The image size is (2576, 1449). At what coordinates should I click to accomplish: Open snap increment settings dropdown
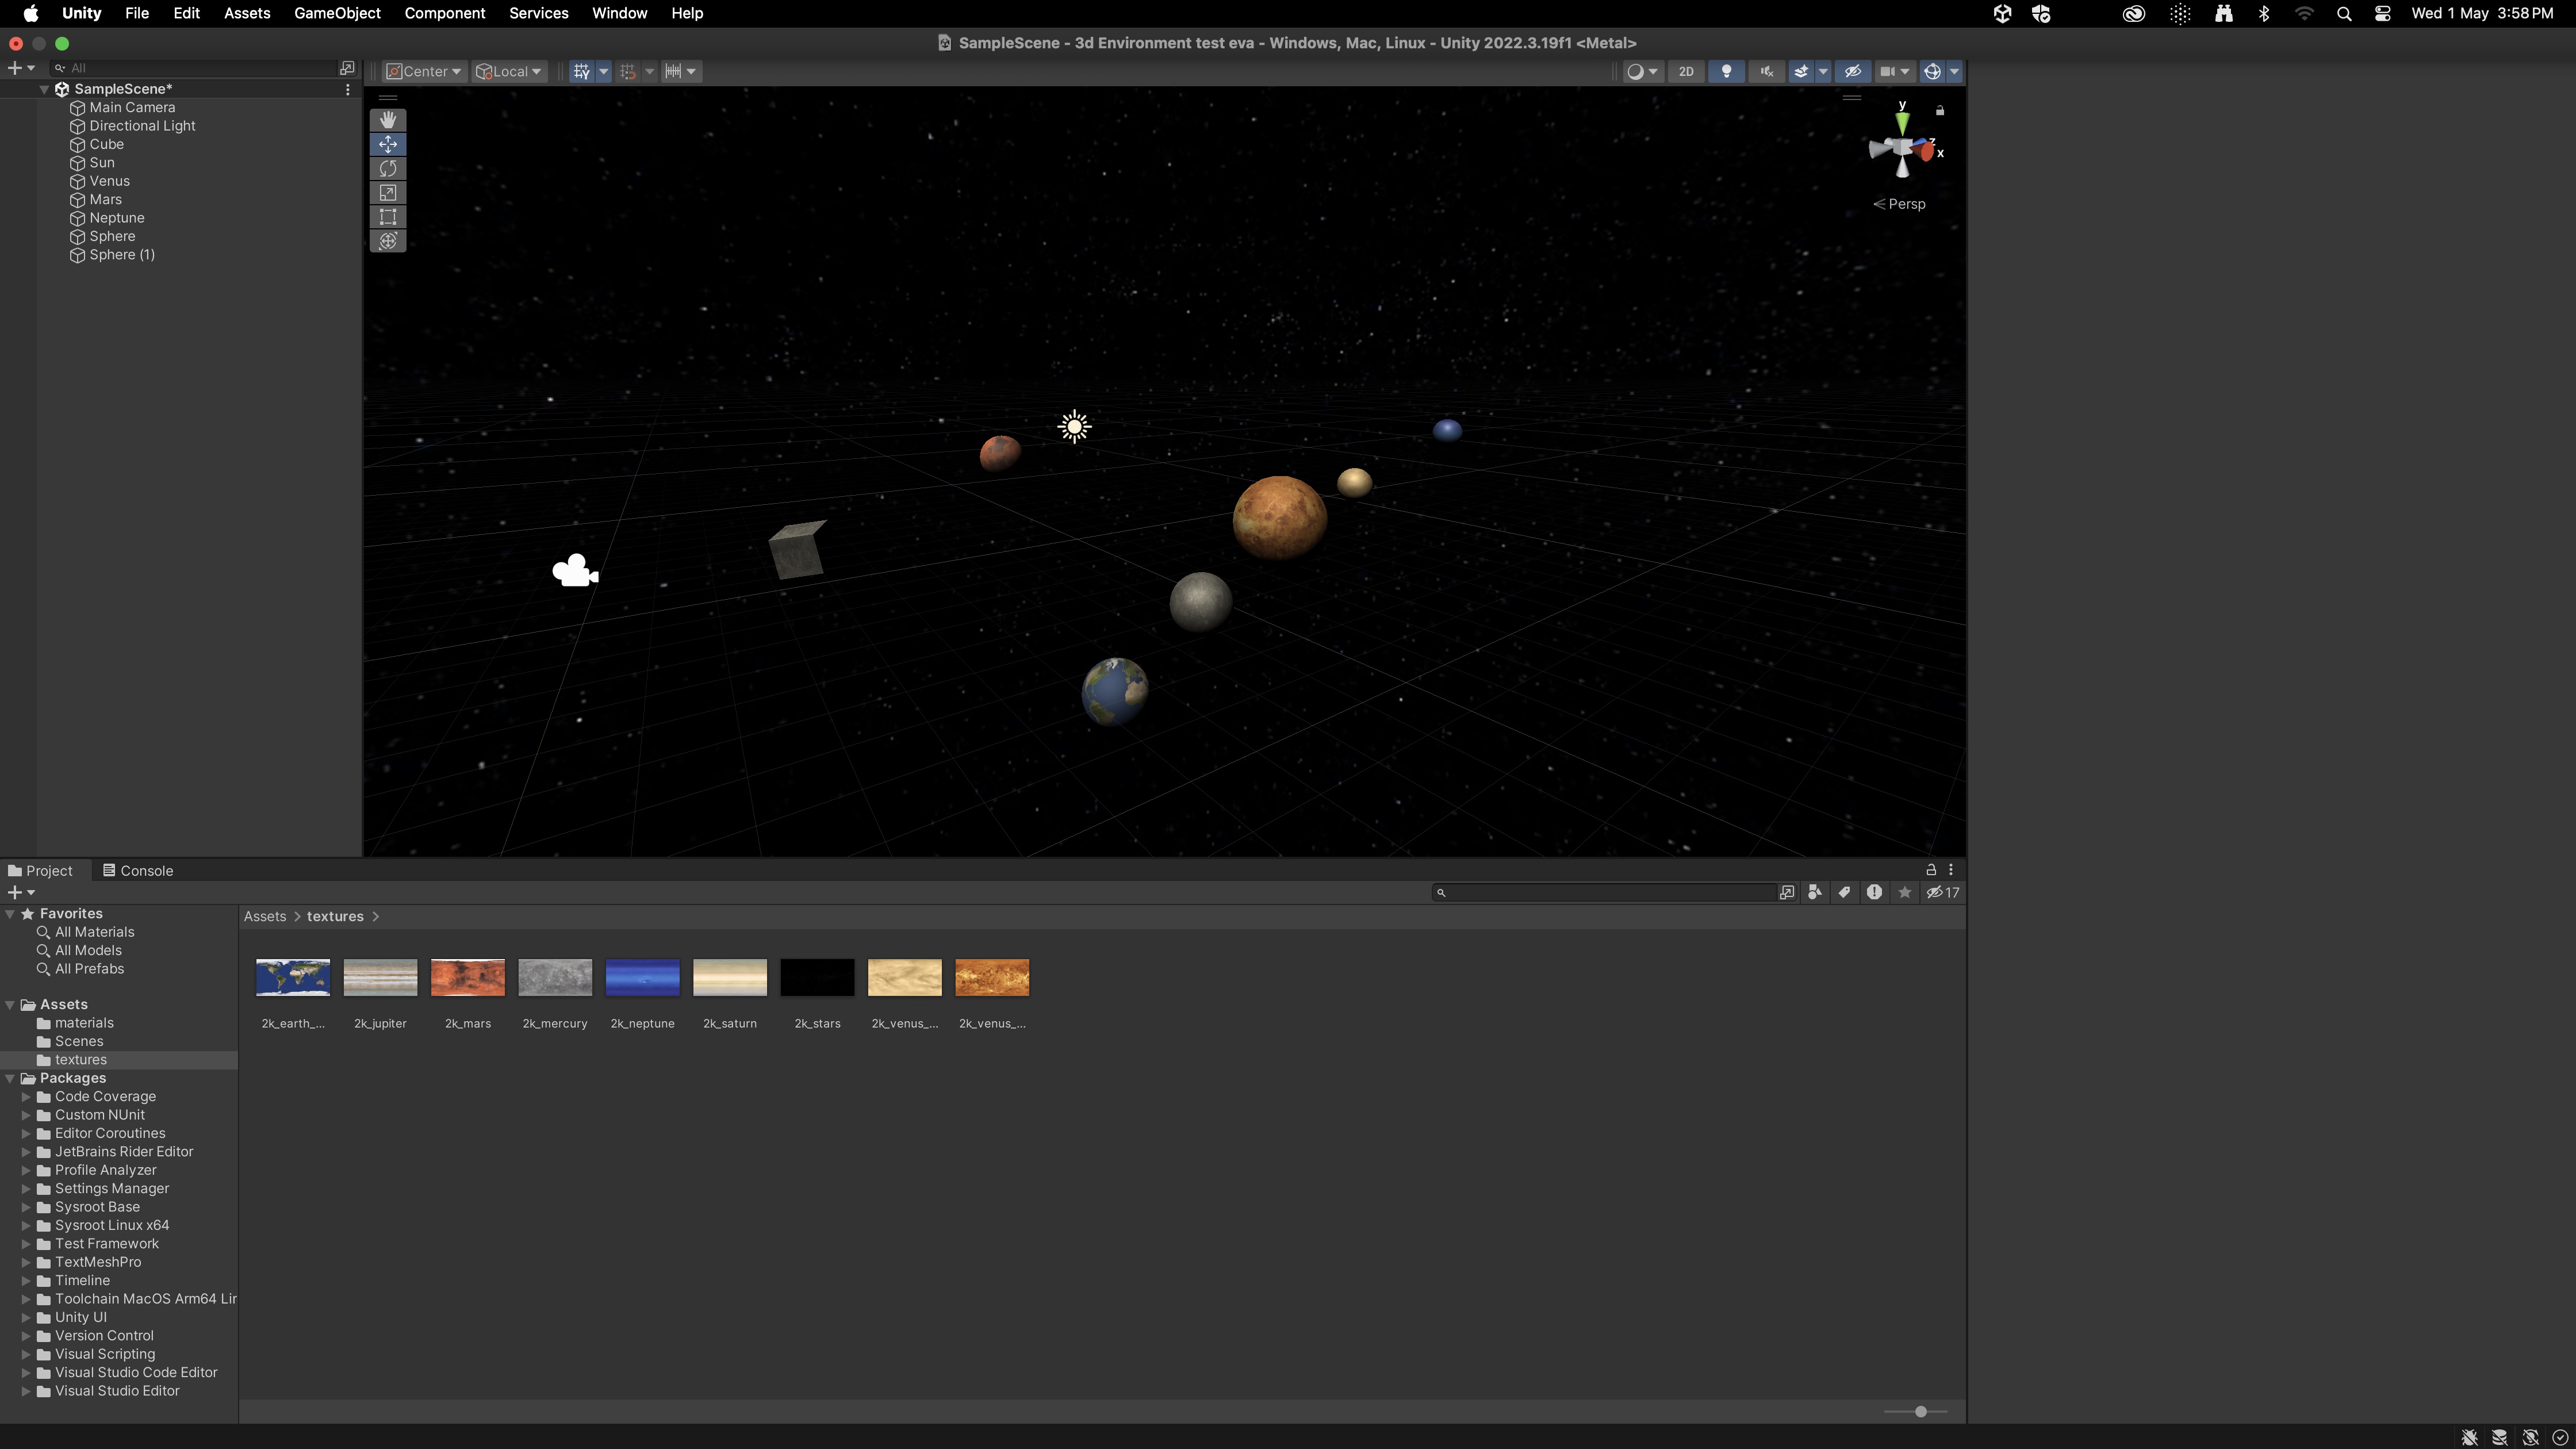681,71
